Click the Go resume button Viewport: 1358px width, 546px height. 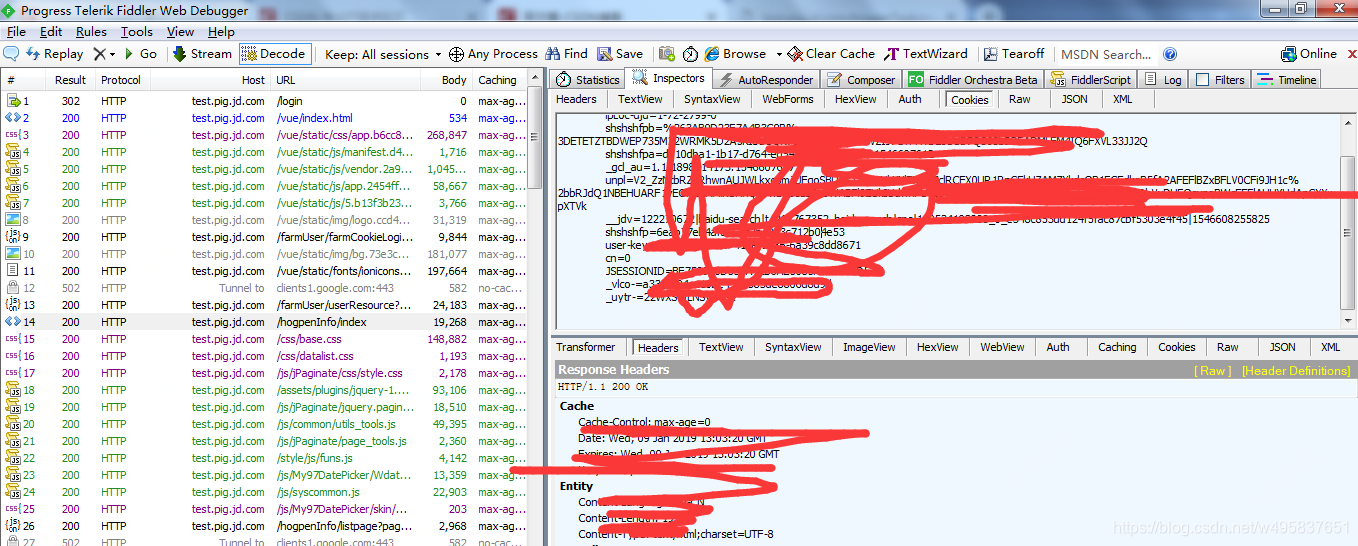(x=140, y=54)
